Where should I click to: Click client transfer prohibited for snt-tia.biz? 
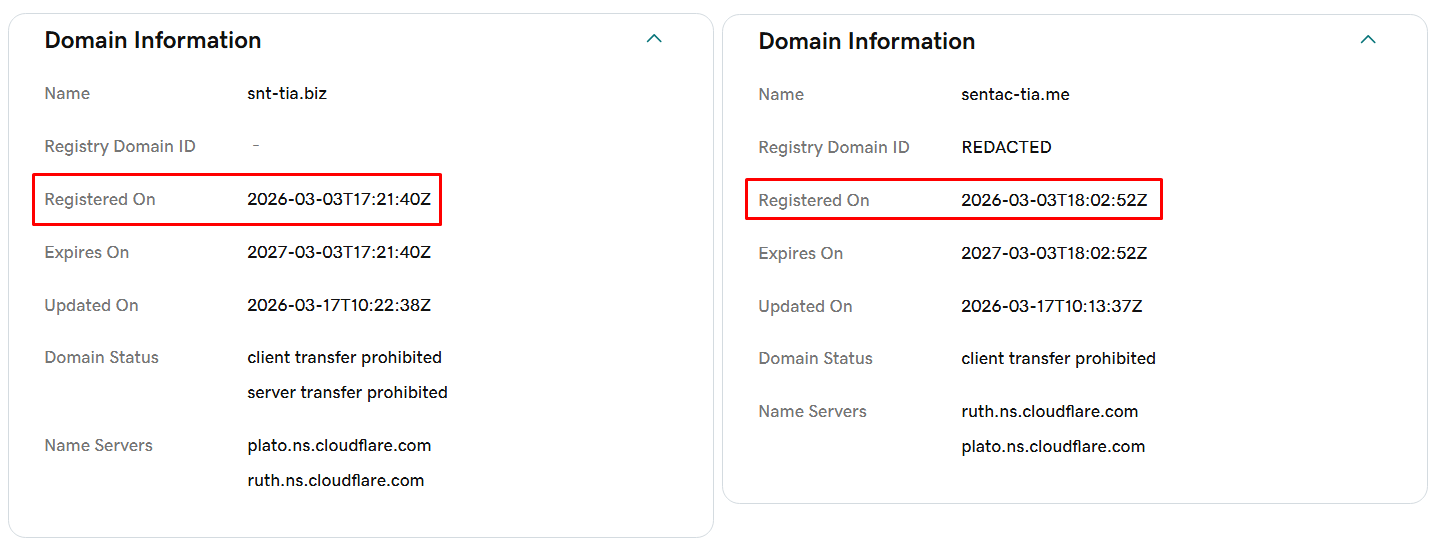tap(344, 357)
